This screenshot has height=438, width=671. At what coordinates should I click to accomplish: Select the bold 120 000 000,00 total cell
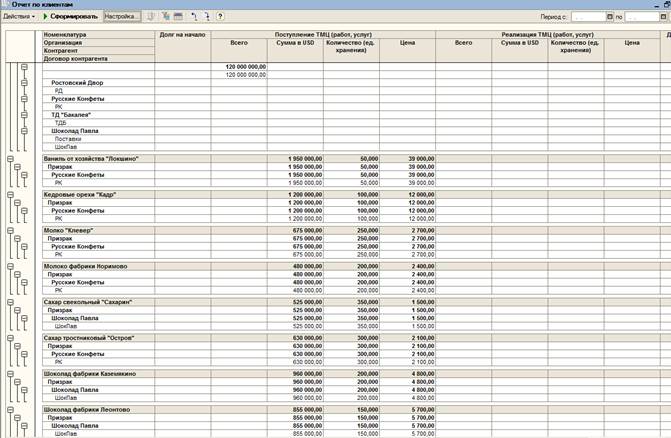[x=239, y=67]
